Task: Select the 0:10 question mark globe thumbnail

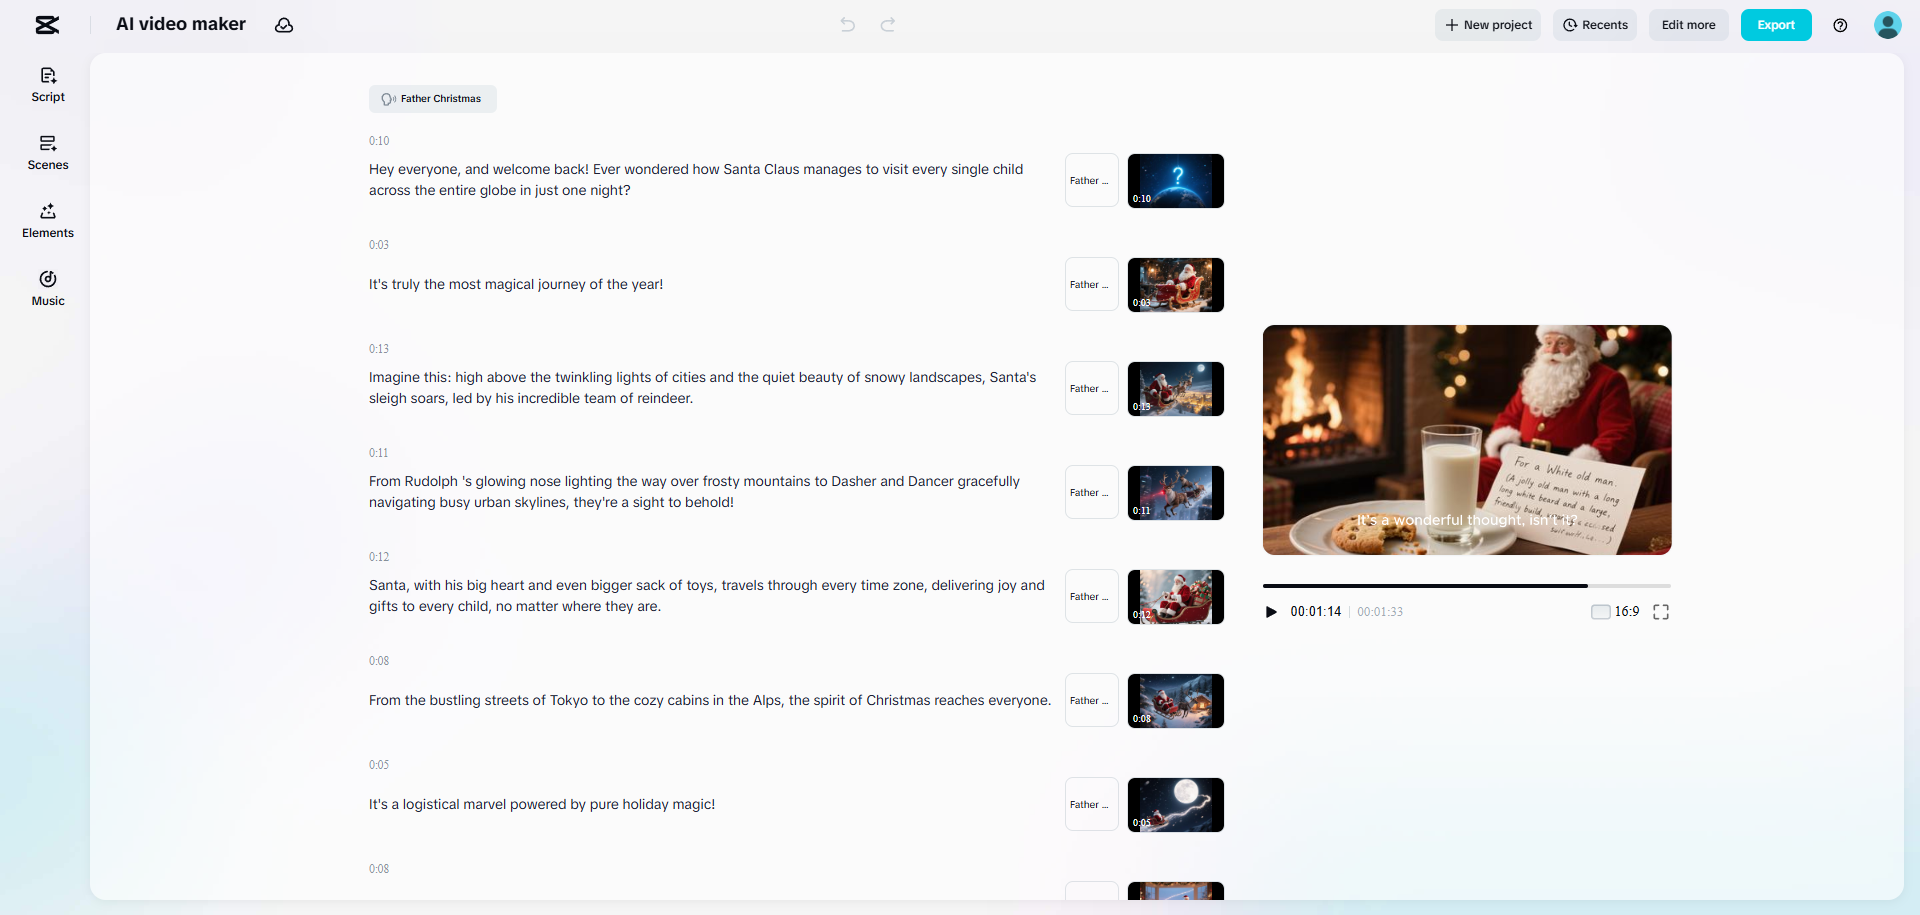Action: [1176, 181]
